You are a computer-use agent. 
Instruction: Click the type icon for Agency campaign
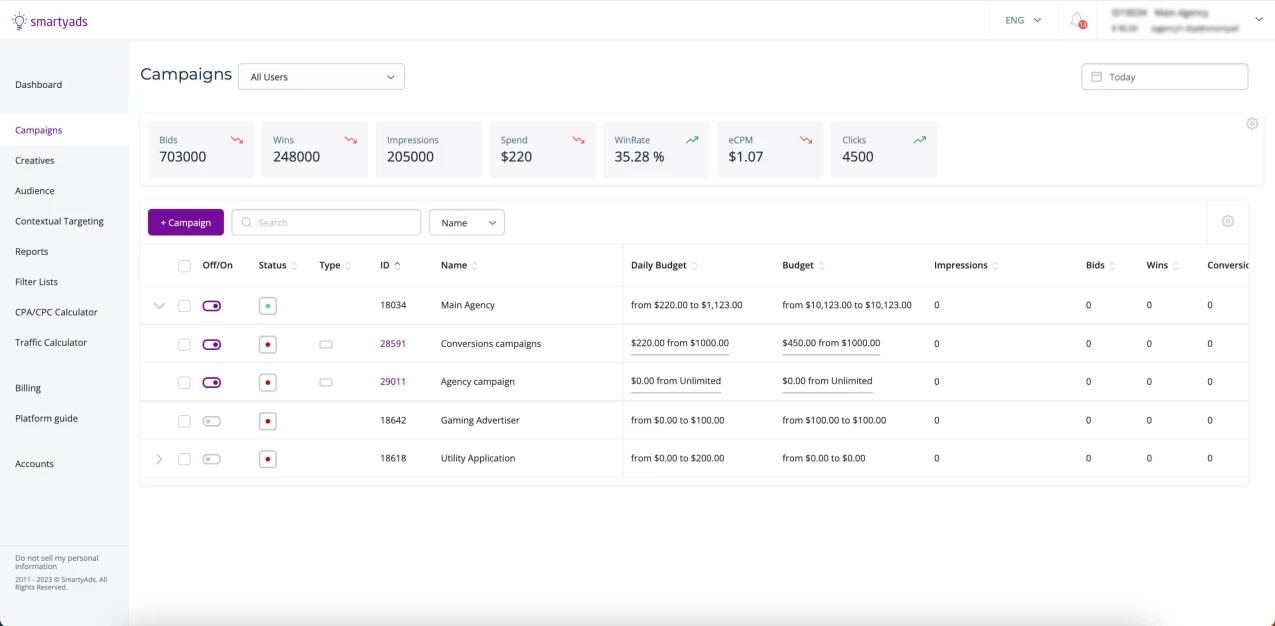326,382
